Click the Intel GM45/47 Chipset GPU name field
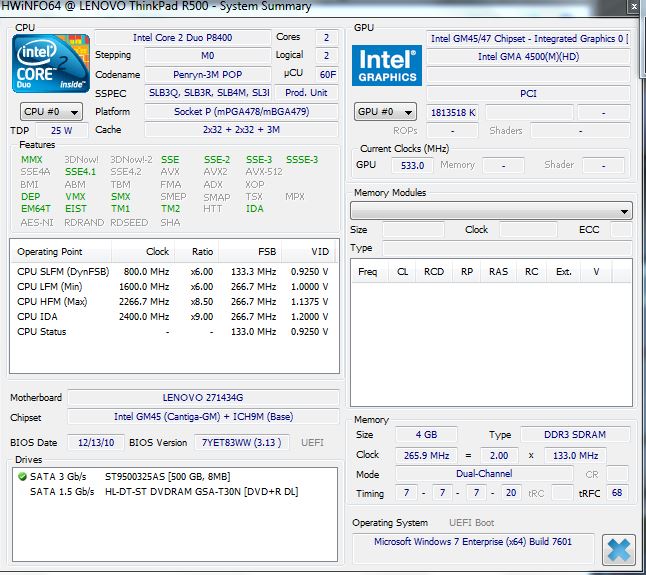Image resolution: width=646 pixels, height=575 pixels. tap(528, 39)
